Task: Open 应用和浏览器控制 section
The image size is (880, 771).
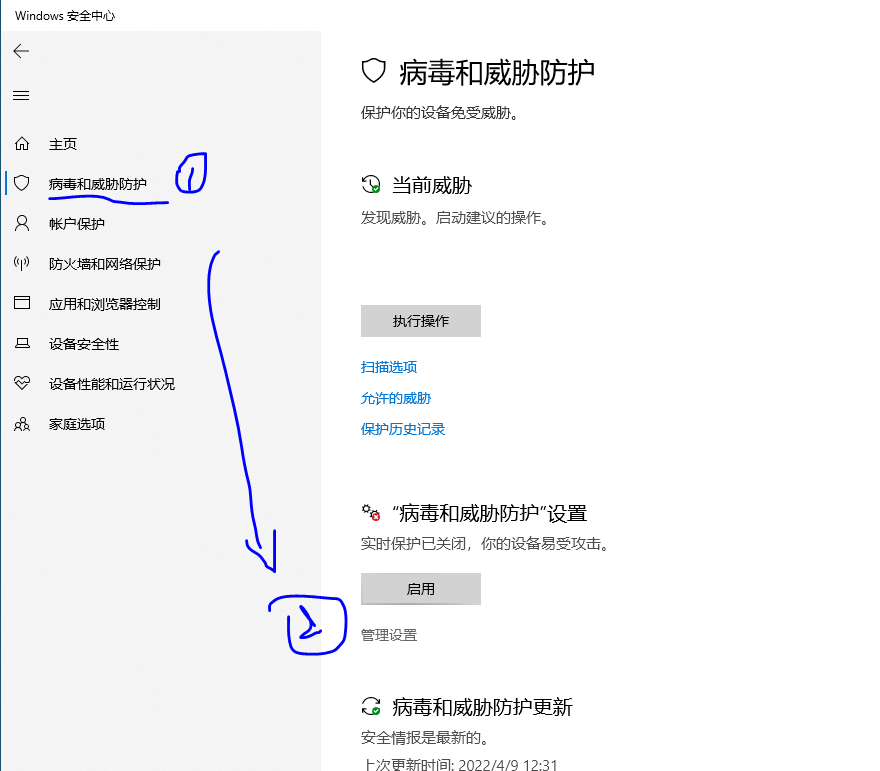Action: coord(104,304)
